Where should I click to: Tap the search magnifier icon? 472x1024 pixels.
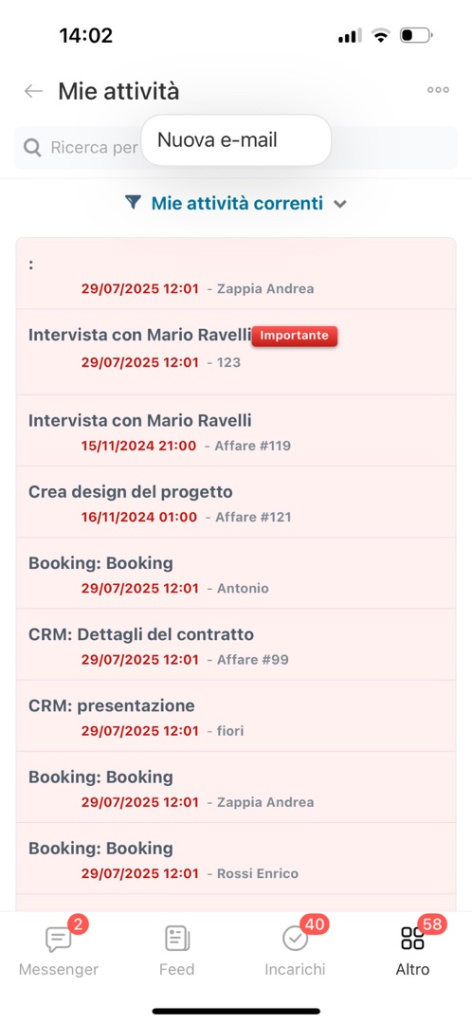tap(33, 148)
